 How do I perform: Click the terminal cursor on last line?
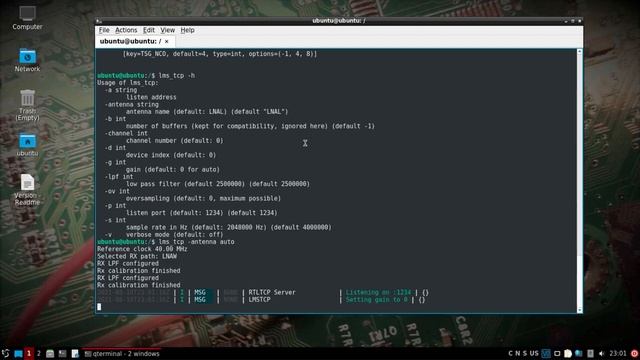[99, 307]
